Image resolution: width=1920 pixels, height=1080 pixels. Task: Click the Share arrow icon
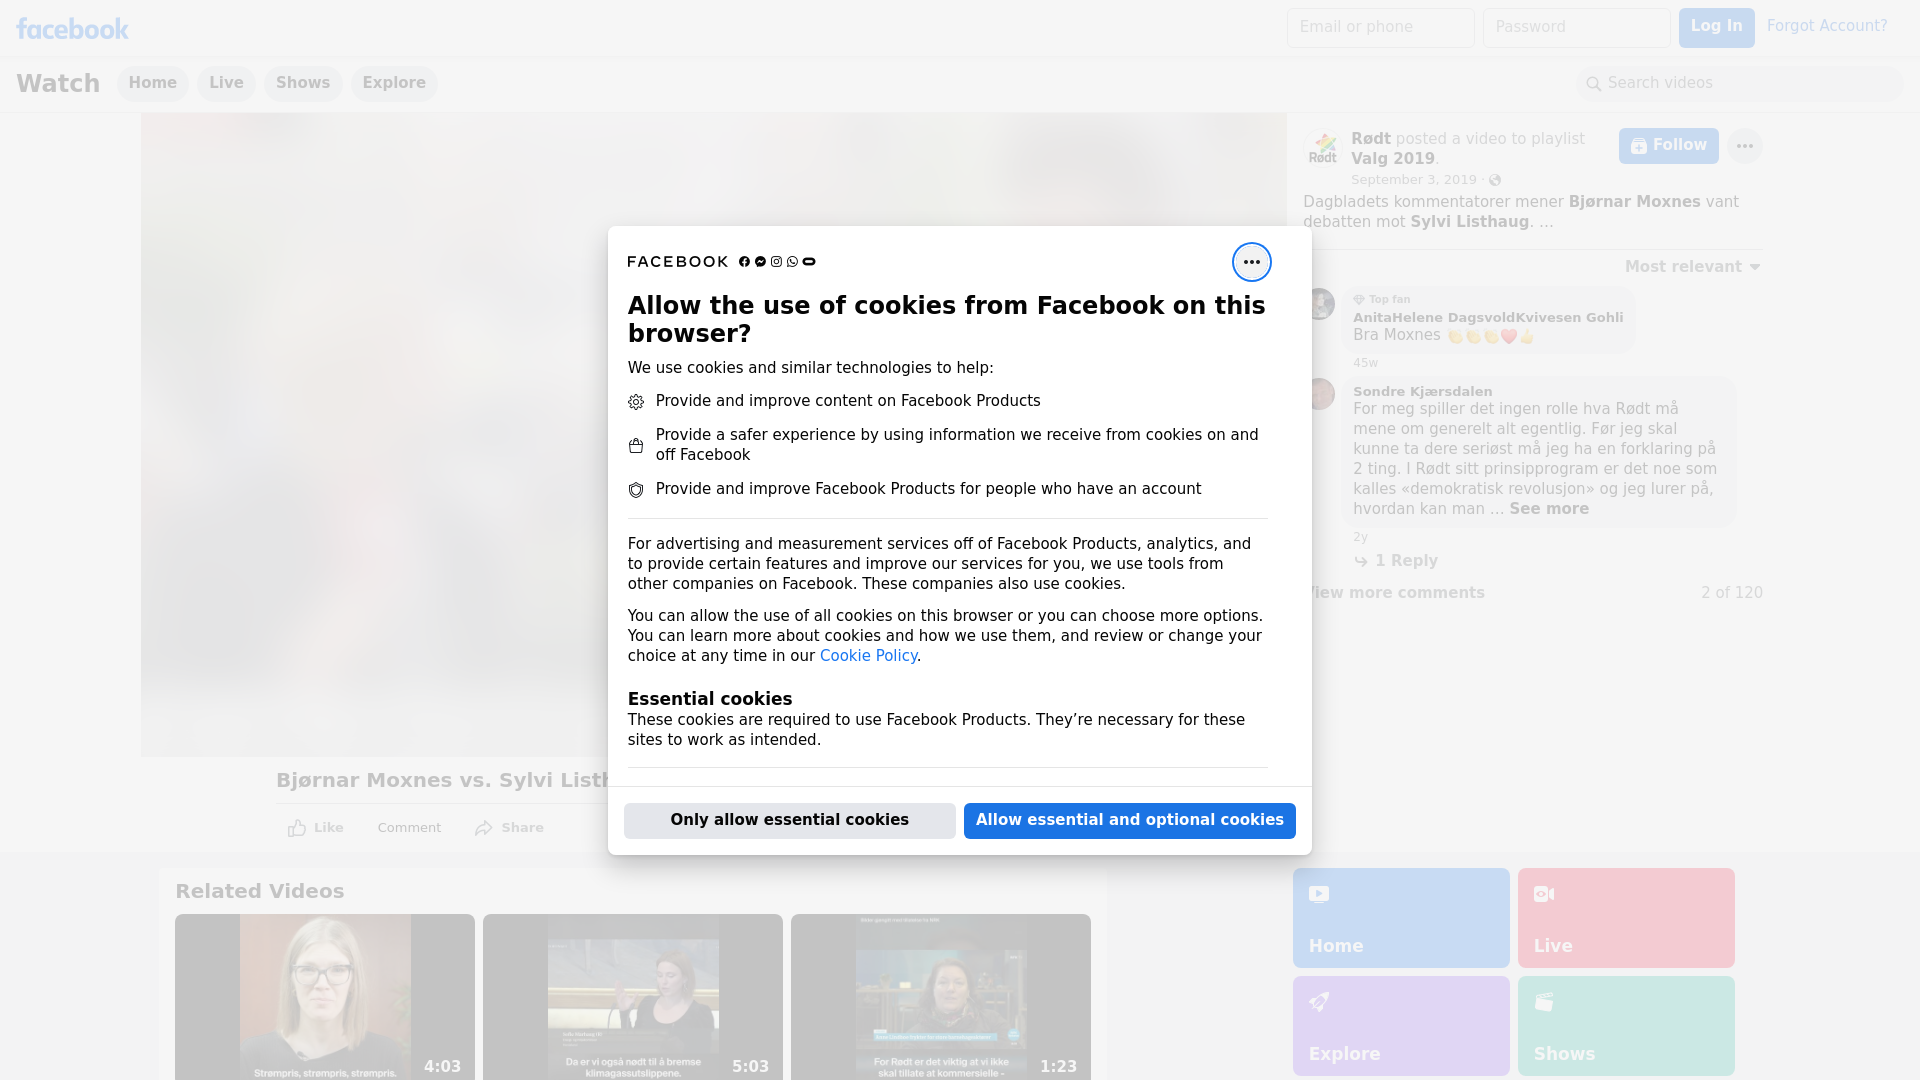tap(484, 828)
